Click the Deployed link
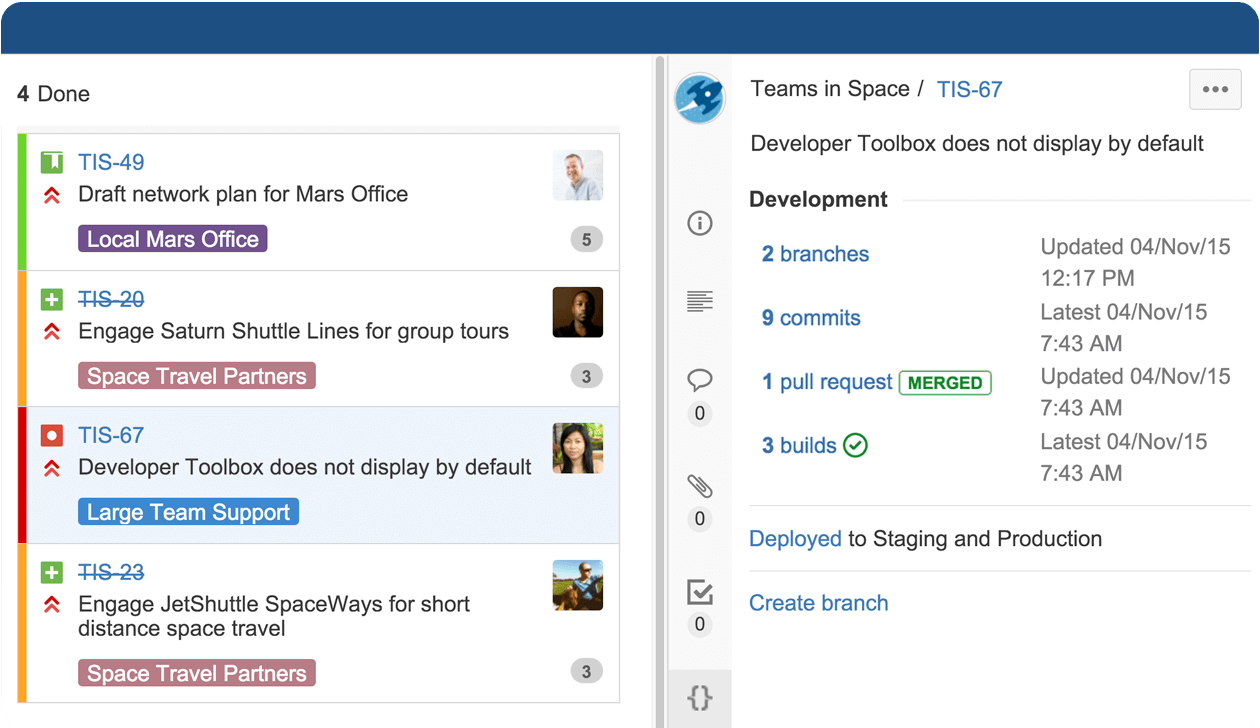 pos(795,539)
